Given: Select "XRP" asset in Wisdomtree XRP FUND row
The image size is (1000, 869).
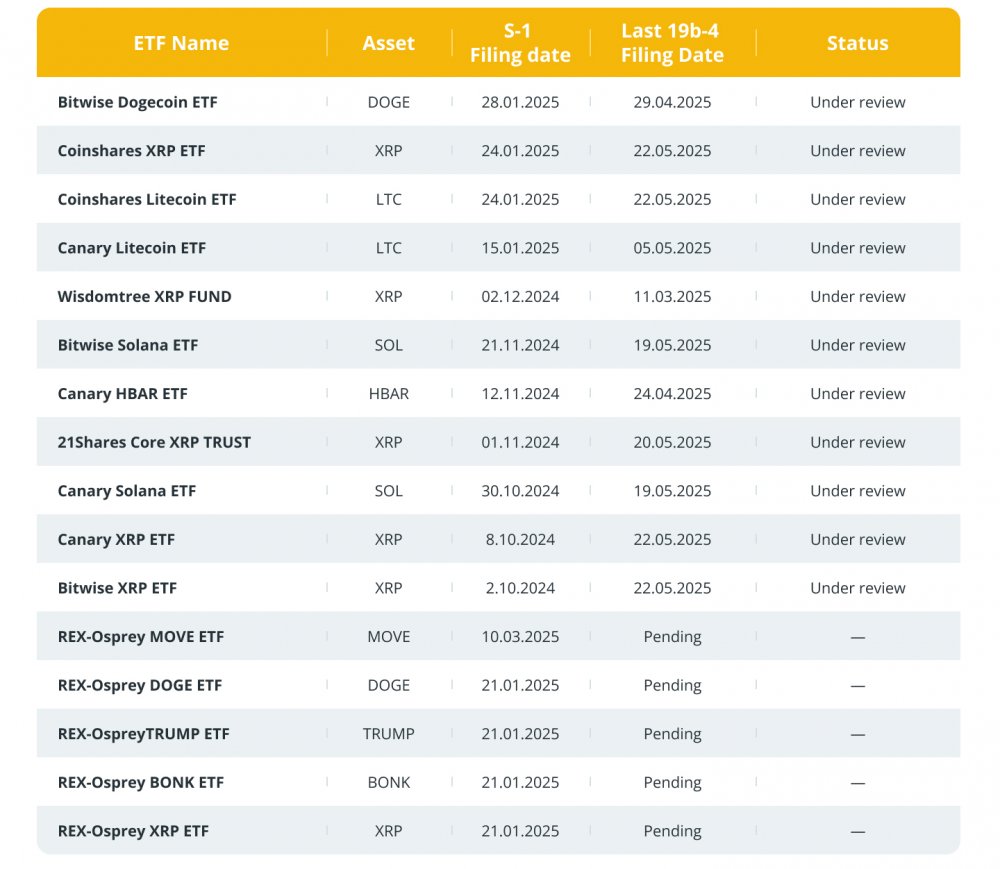Looking at the screenshot, I should 388,296.
